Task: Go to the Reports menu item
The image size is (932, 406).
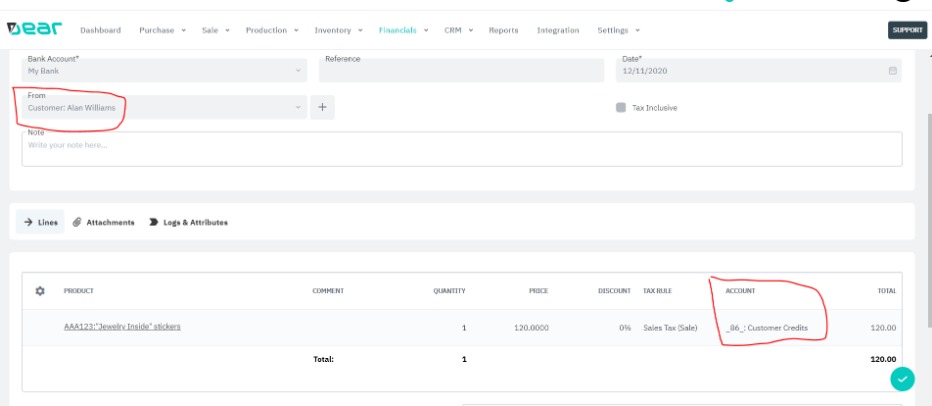Action: (x=503, y=30)
